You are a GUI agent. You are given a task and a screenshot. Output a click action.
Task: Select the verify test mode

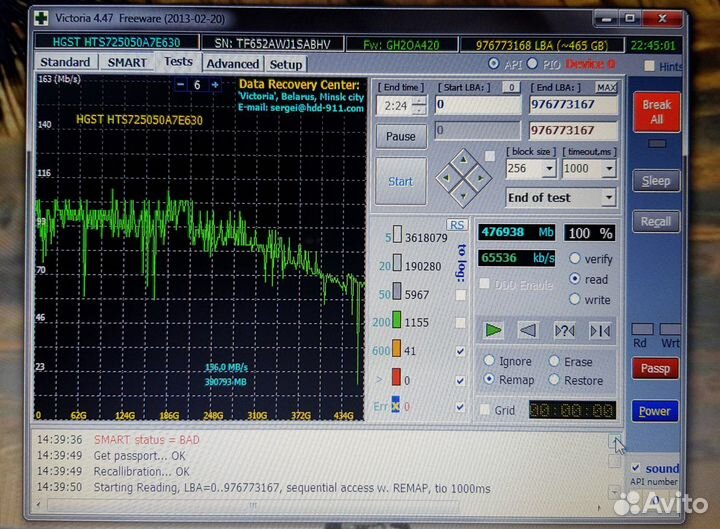pyautogui.click(x=574, y=259)
